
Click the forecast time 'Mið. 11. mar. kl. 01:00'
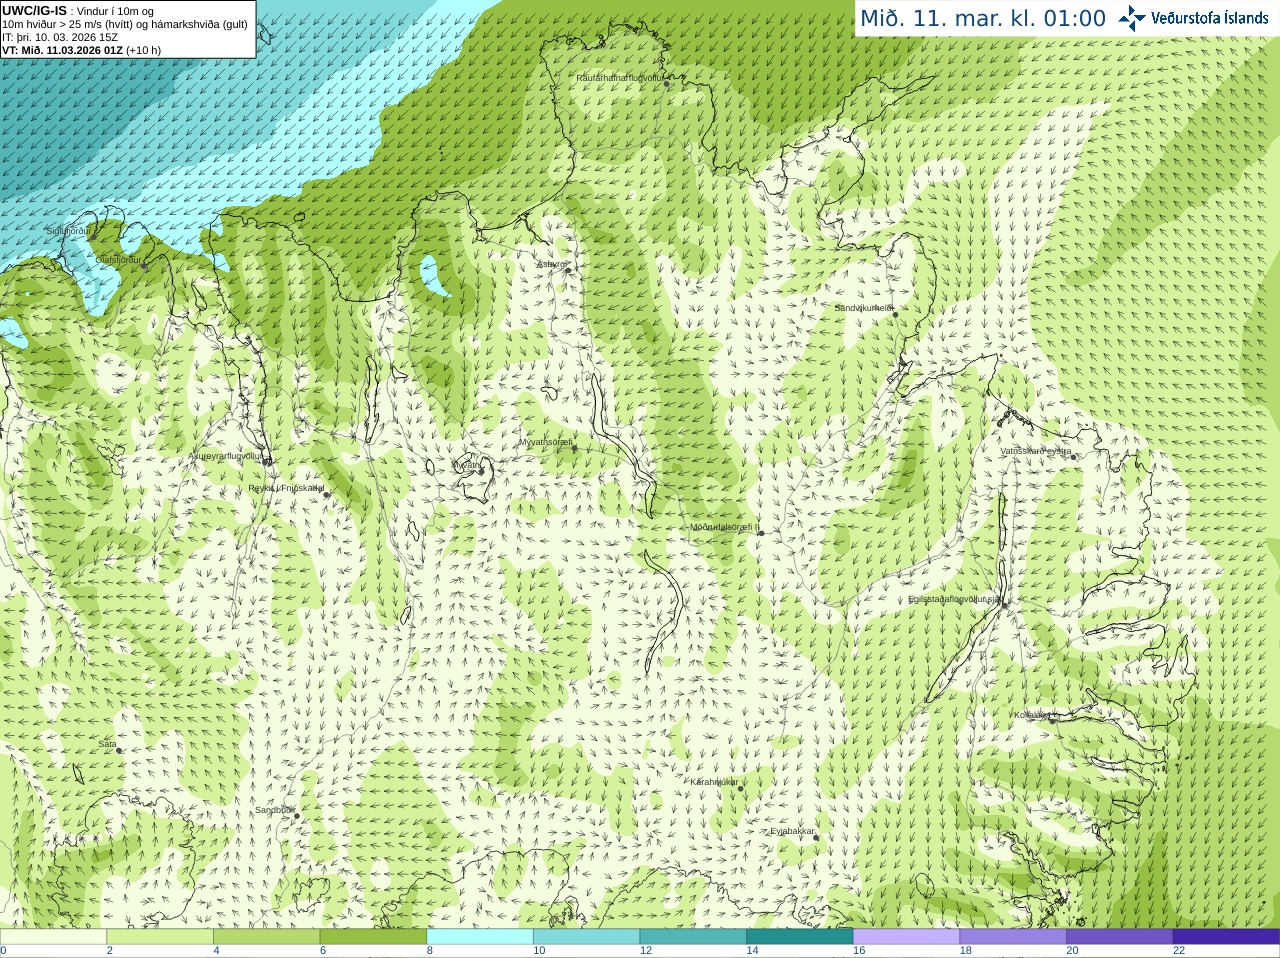click(983, 18)
